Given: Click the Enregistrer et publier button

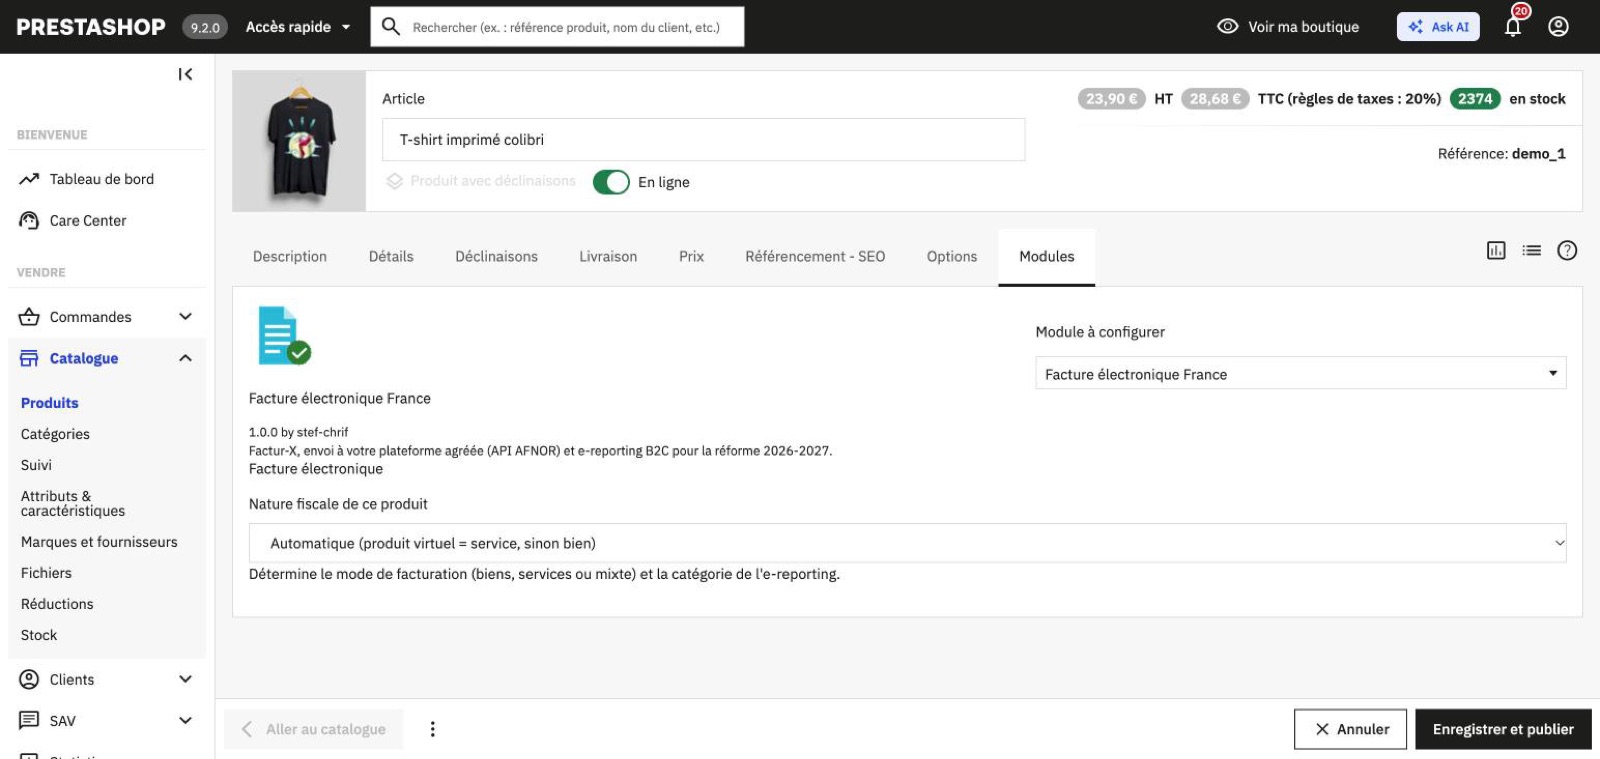Looking at the screenshot, I should click(x=1503, y=729).
